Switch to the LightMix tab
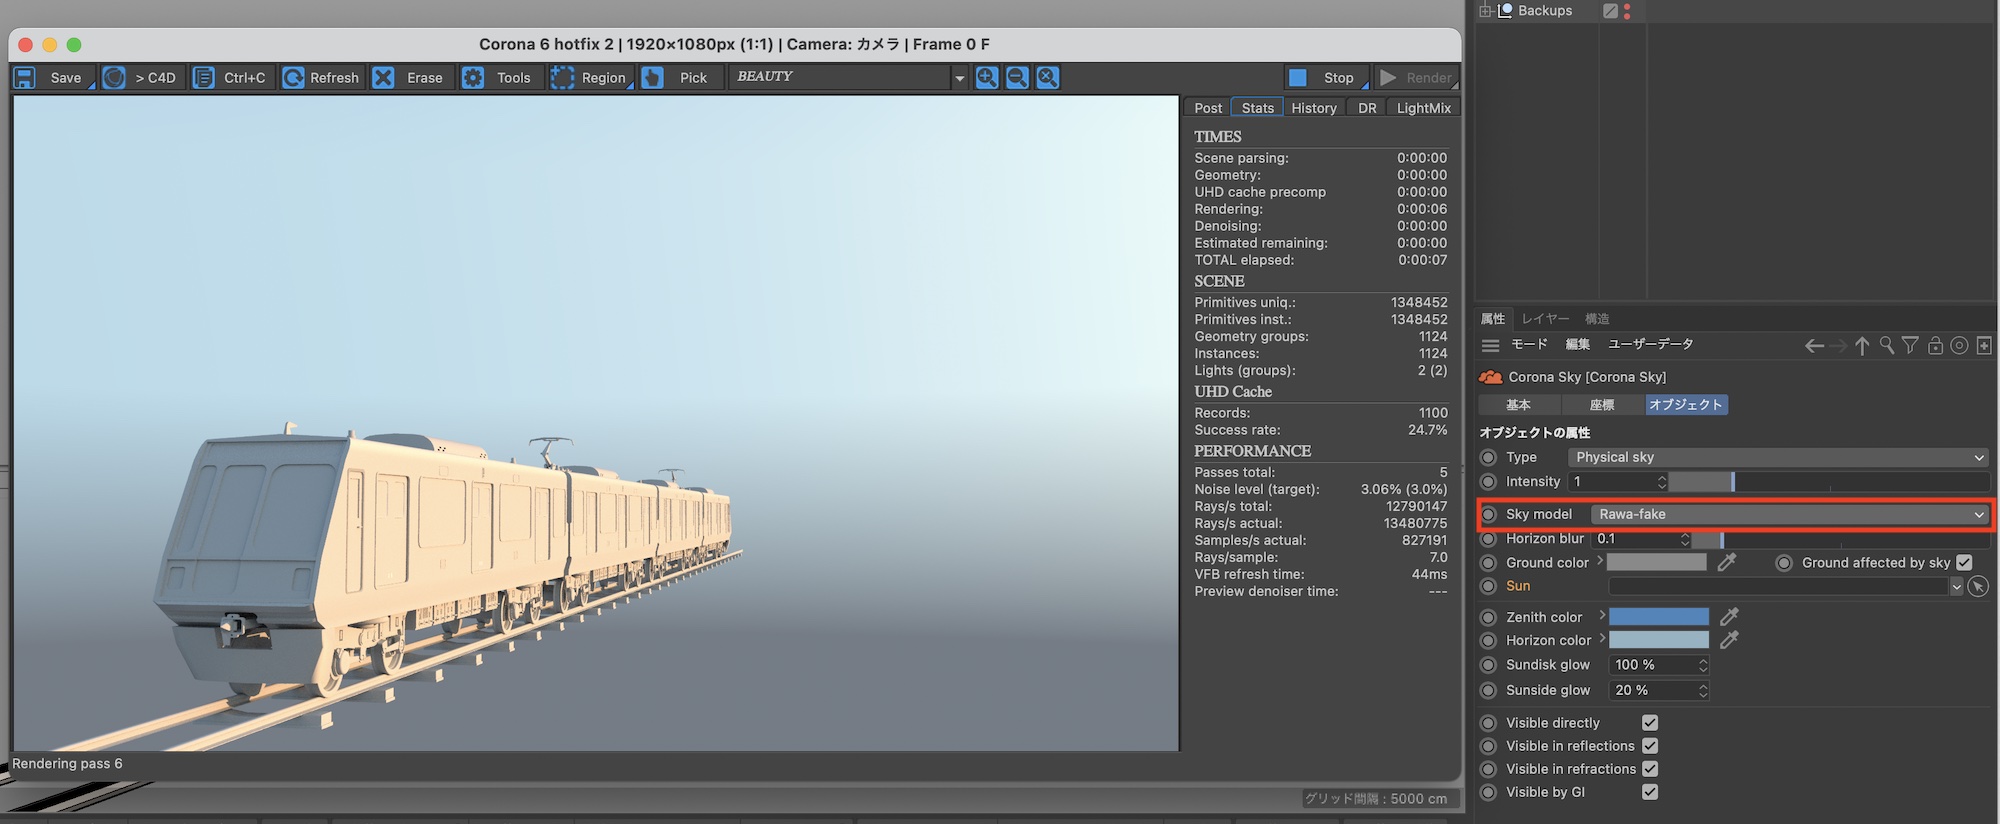Viewport: 2000px width, 824px height. tap(1423, 108)
